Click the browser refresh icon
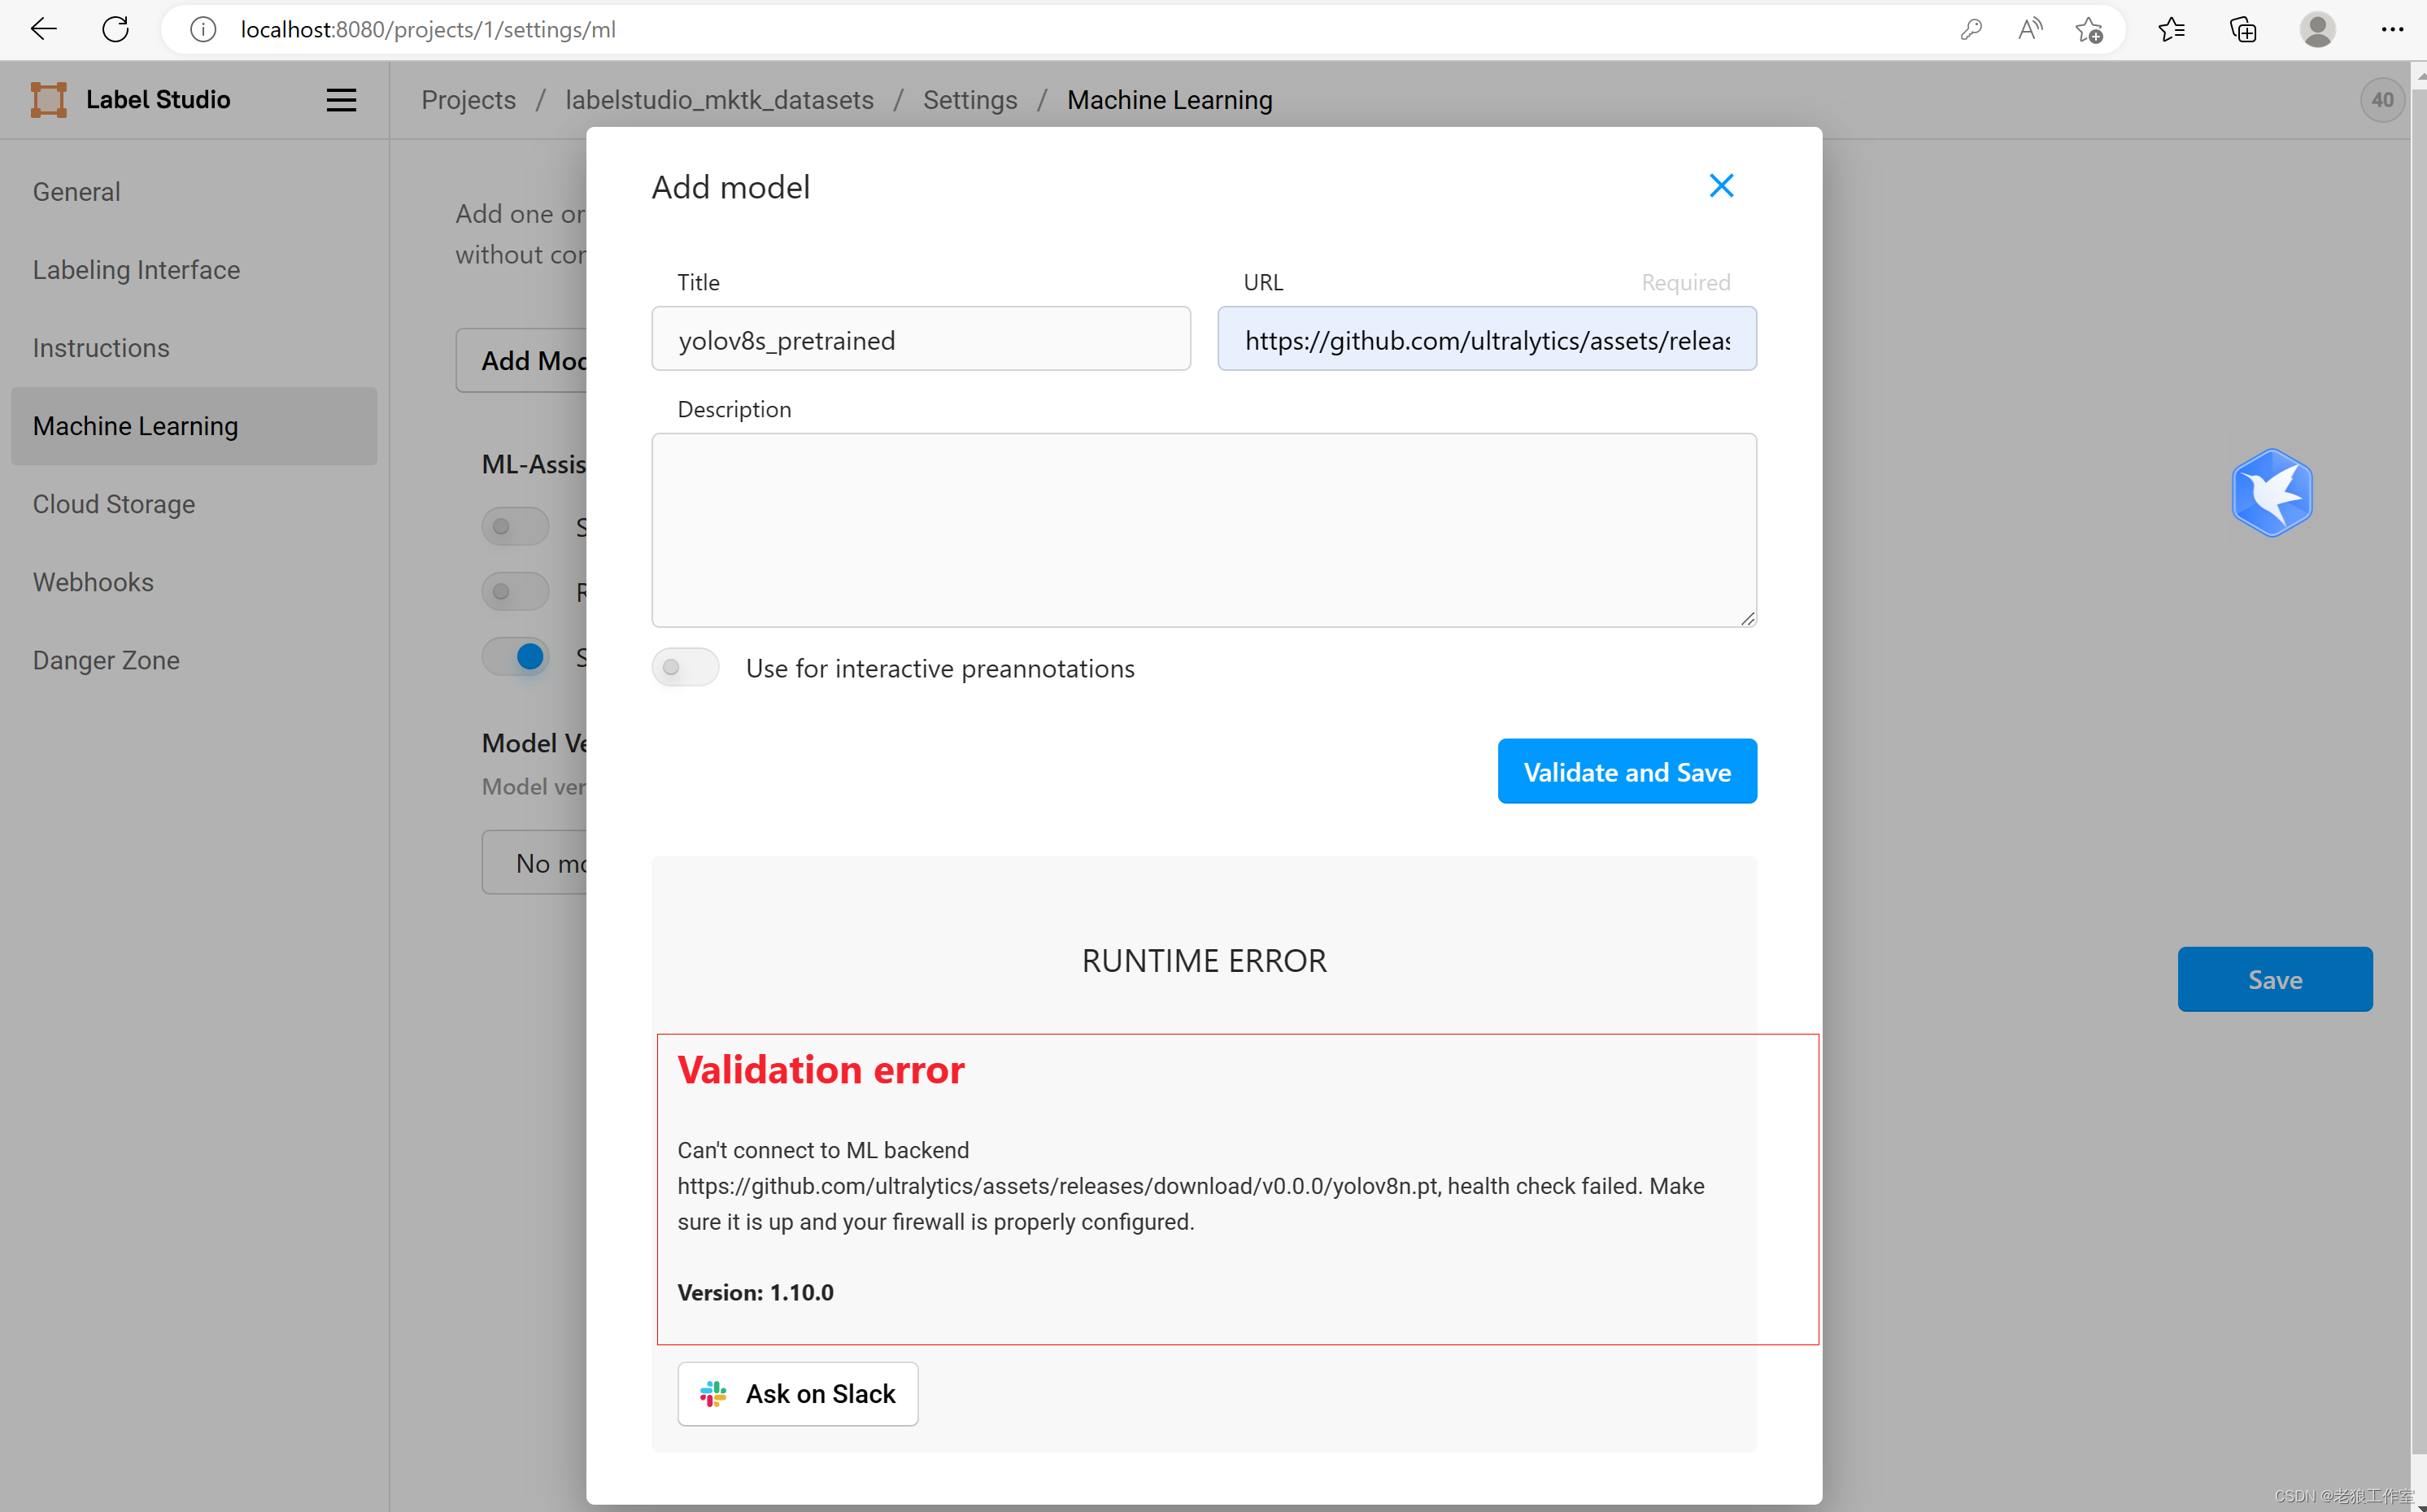The image size is (2427, 1512). 116,30
